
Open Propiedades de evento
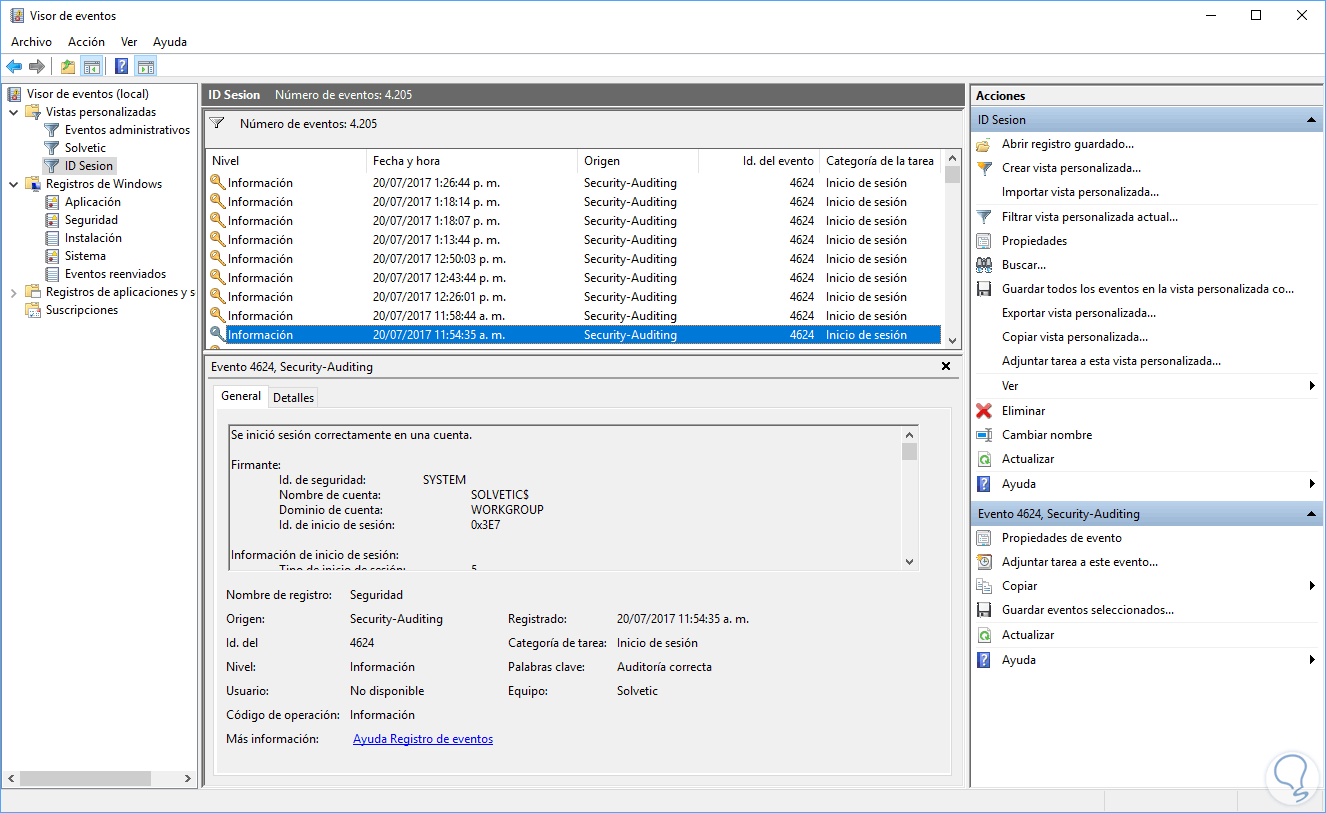[1062, 538]
